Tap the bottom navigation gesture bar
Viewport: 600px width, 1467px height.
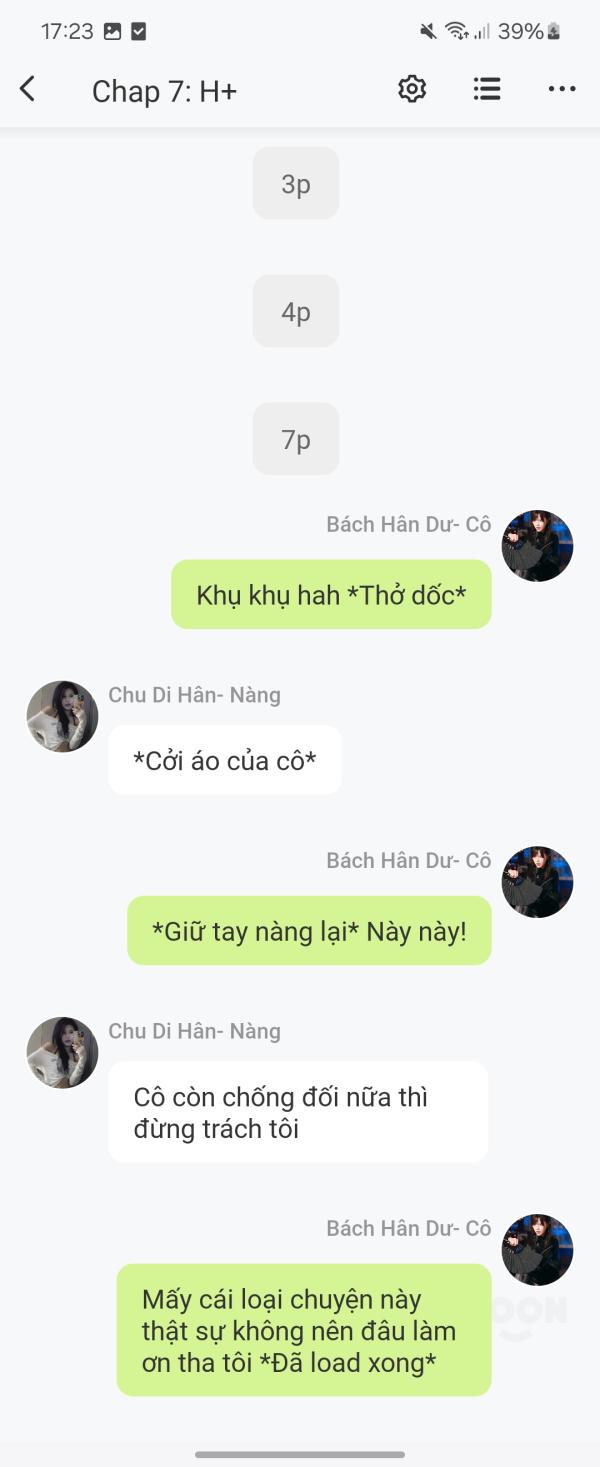coord(300,1454)
